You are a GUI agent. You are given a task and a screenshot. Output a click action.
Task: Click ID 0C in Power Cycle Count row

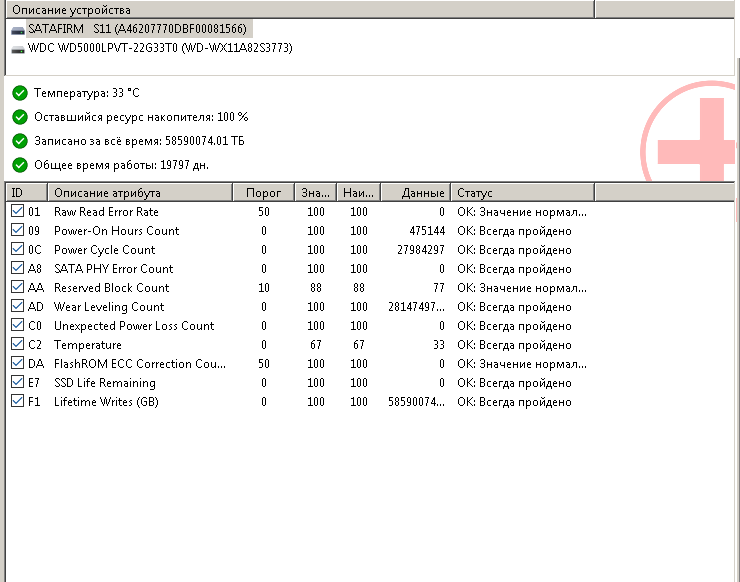(x=35, y=250)
